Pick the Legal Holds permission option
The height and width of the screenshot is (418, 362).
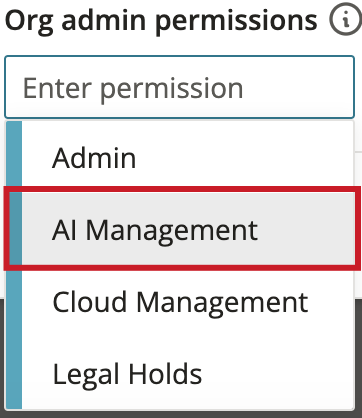click(x=180, y=373)
